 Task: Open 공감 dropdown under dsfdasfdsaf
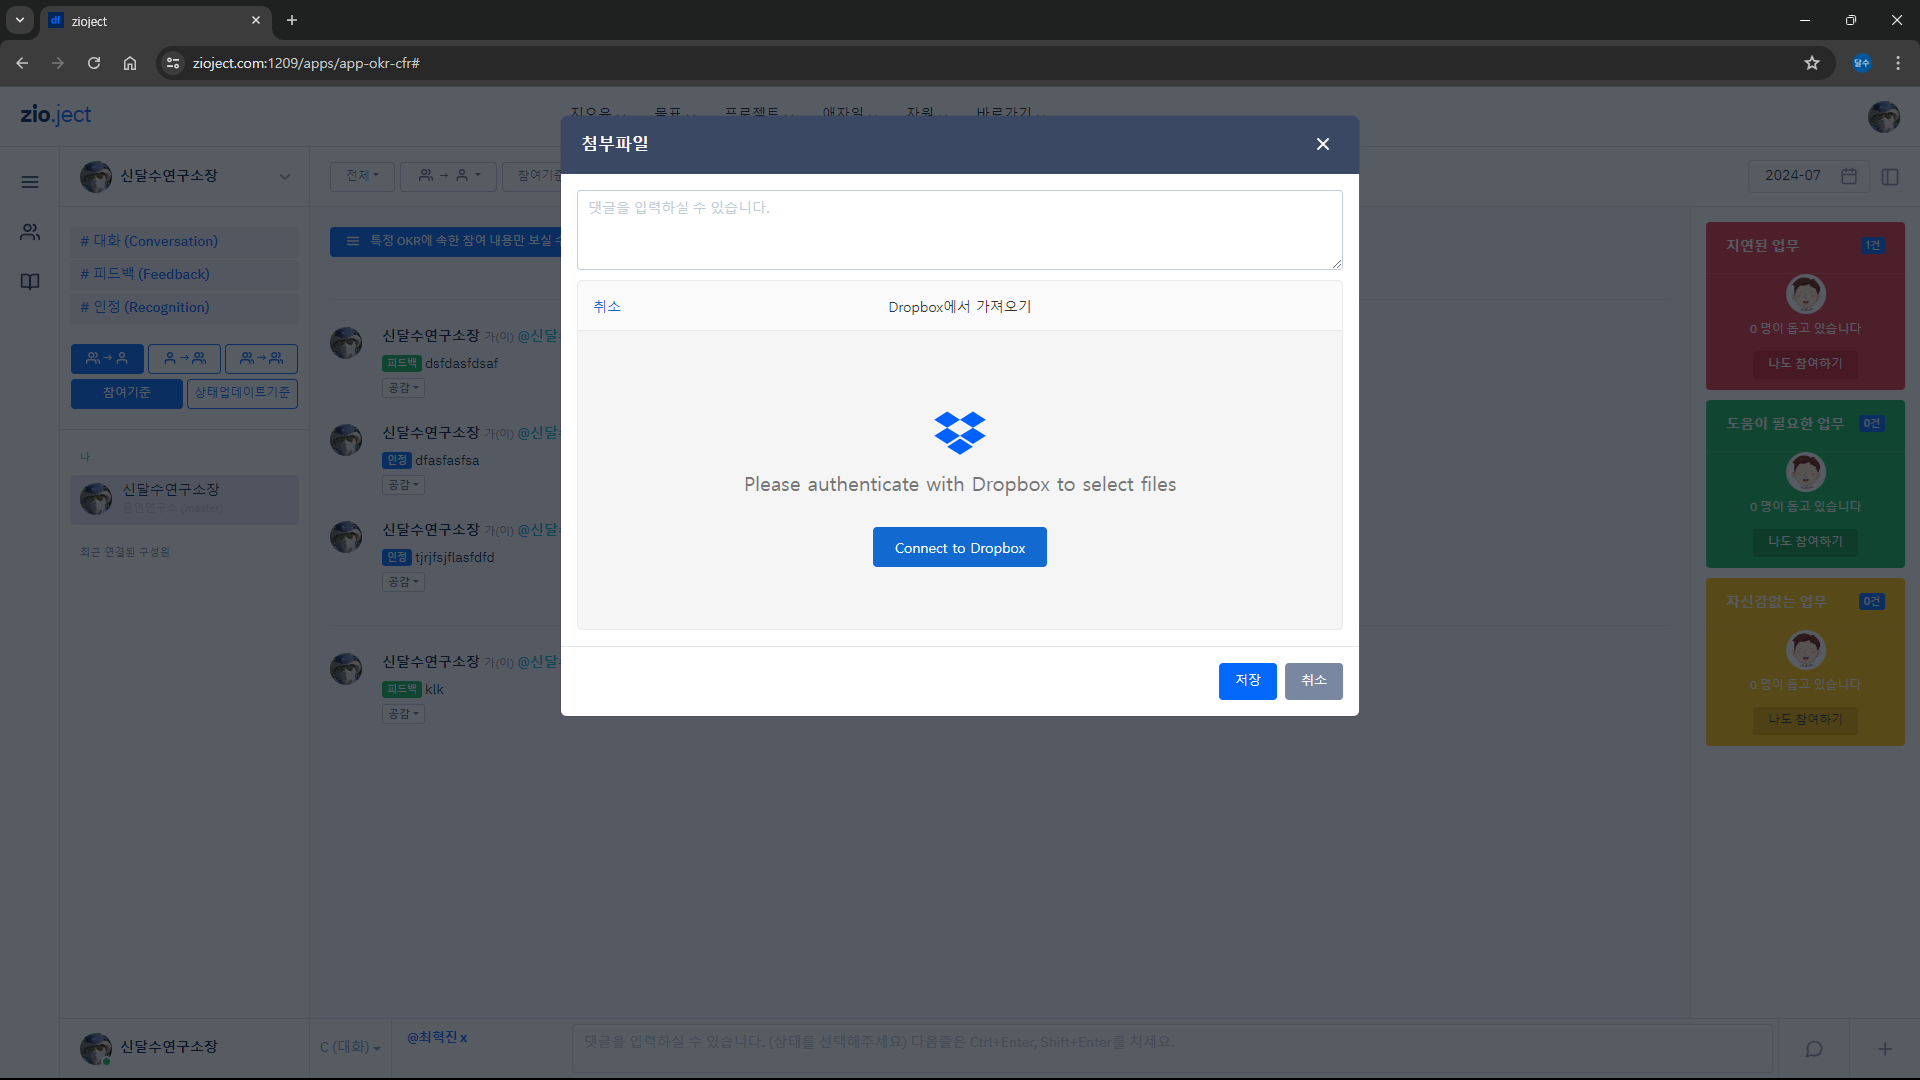(404, 388)
